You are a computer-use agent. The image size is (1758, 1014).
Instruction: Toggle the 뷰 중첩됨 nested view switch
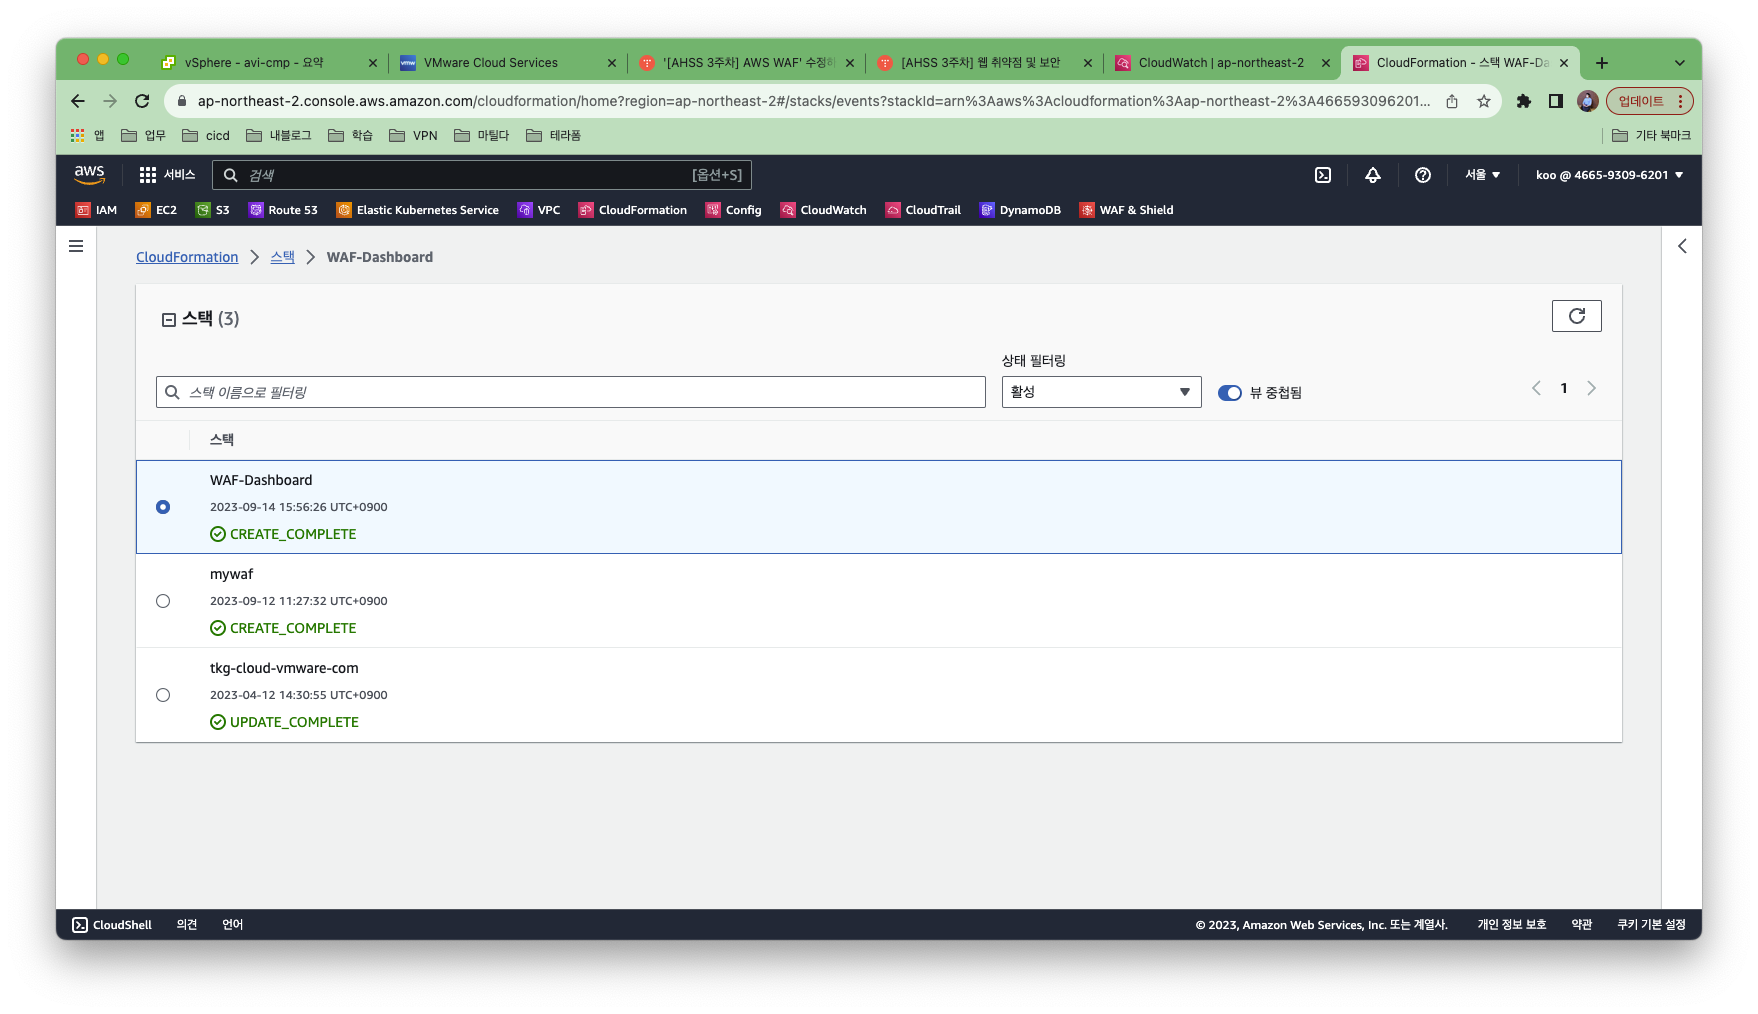pyautogui.click(x=1230, y=393)
